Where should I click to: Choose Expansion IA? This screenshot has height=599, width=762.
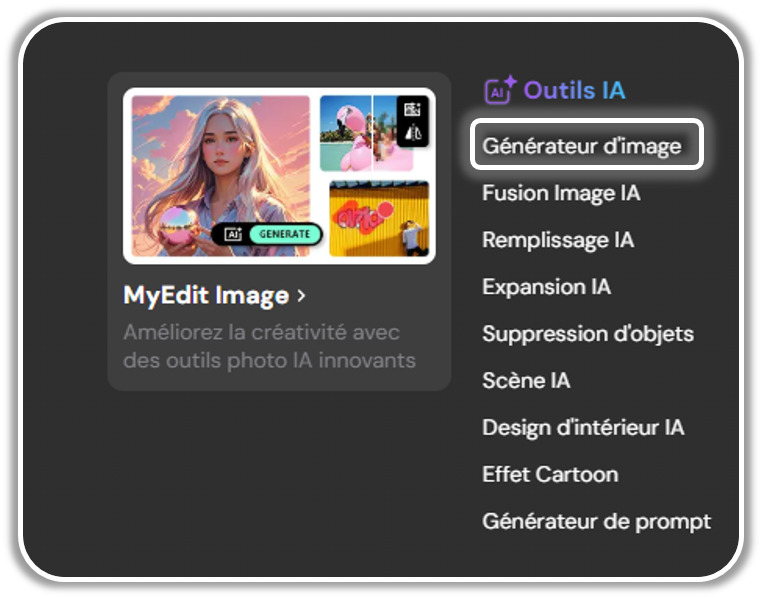(x=546, y=287)
